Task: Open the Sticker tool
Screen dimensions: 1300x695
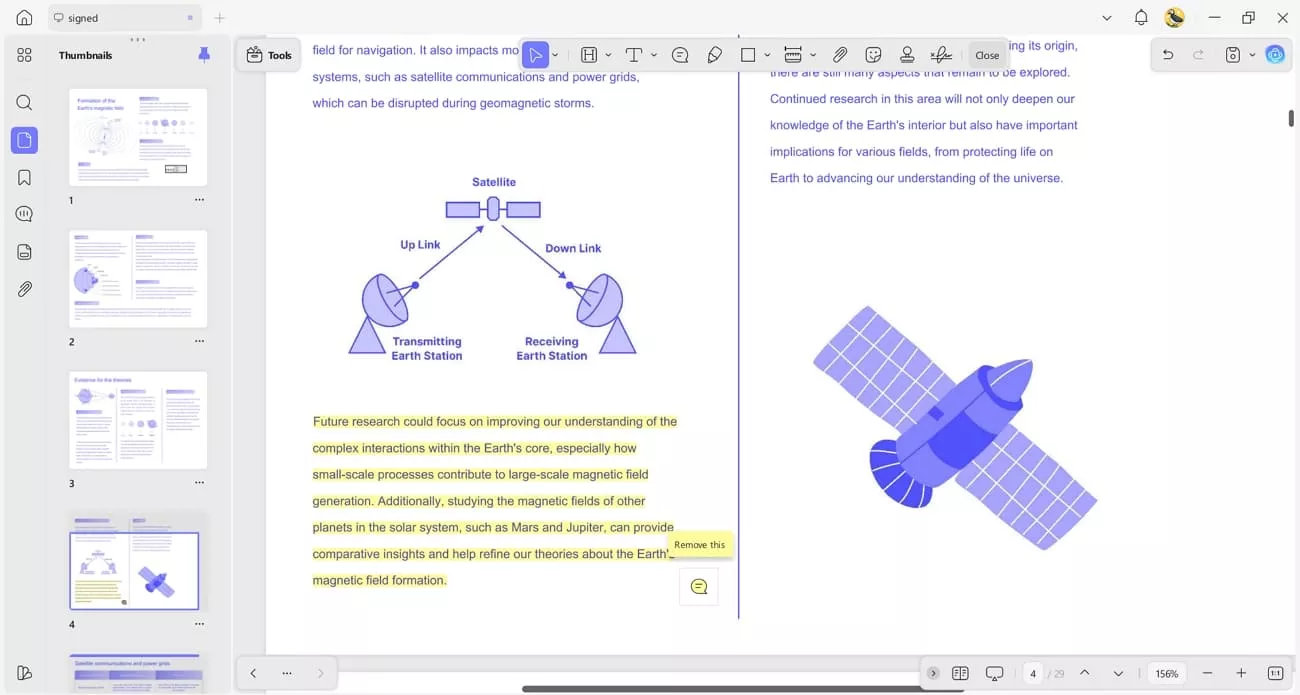Action: (x=874, y=55)
